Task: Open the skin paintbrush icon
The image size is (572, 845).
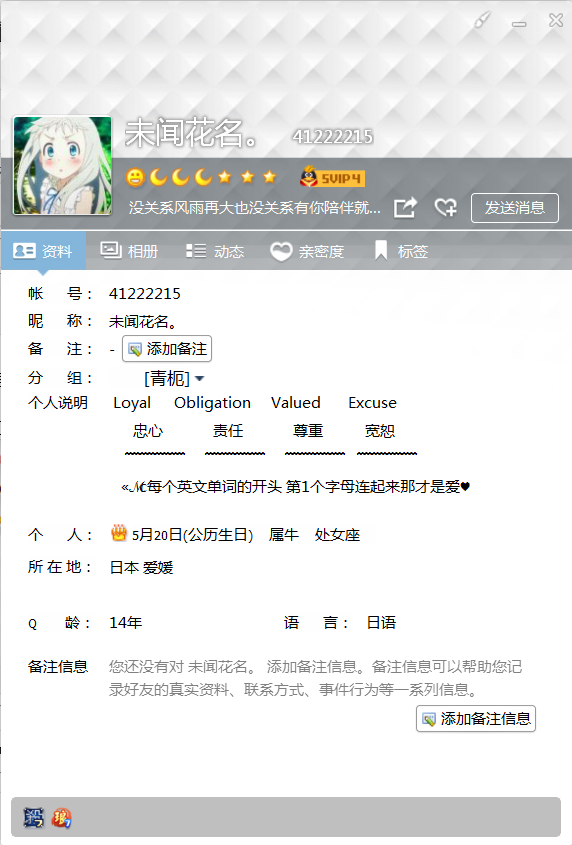Action: (482, 20)
